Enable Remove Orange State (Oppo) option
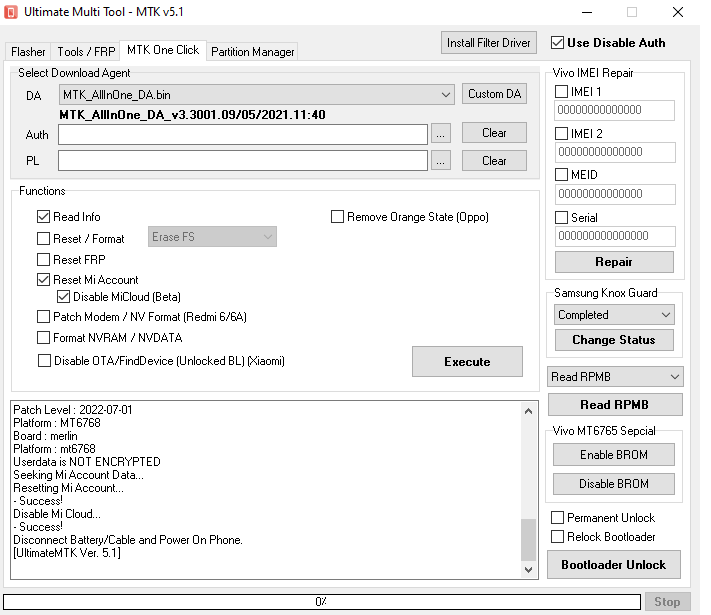The image size is (711, 615). pyautogui.click(x=338, y=217)
